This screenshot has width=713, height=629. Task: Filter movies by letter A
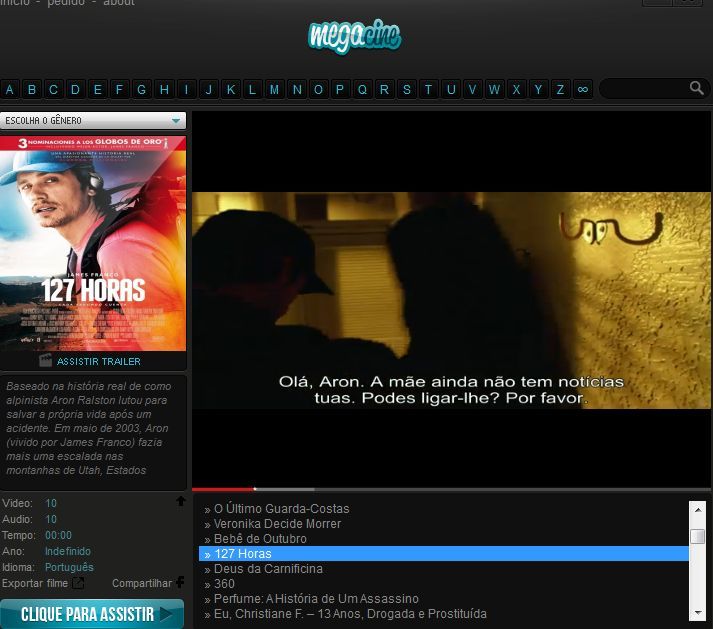point(10,89)
